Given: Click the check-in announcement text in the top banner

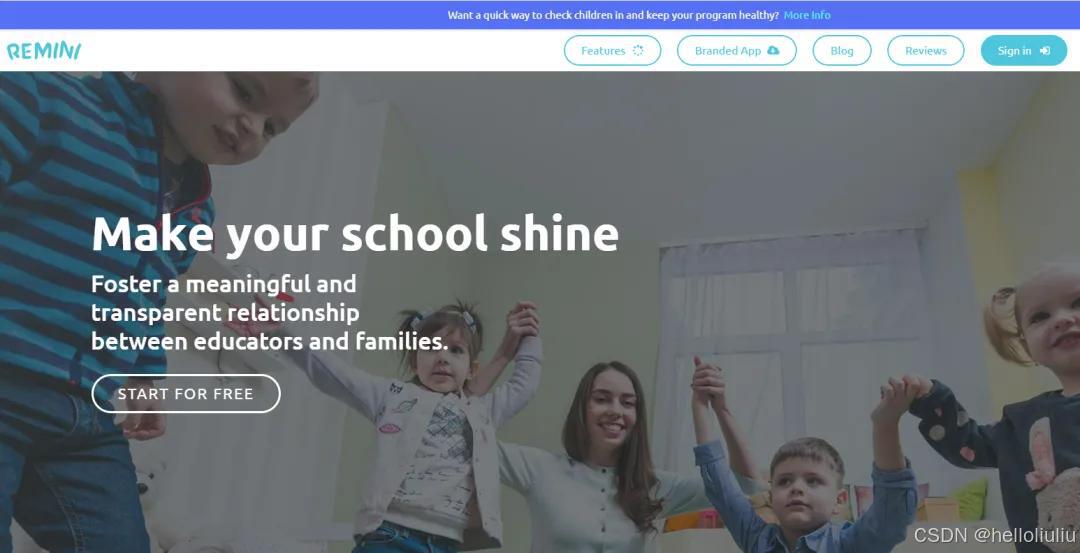Looking at the screenshot, I should pos(613,15).
